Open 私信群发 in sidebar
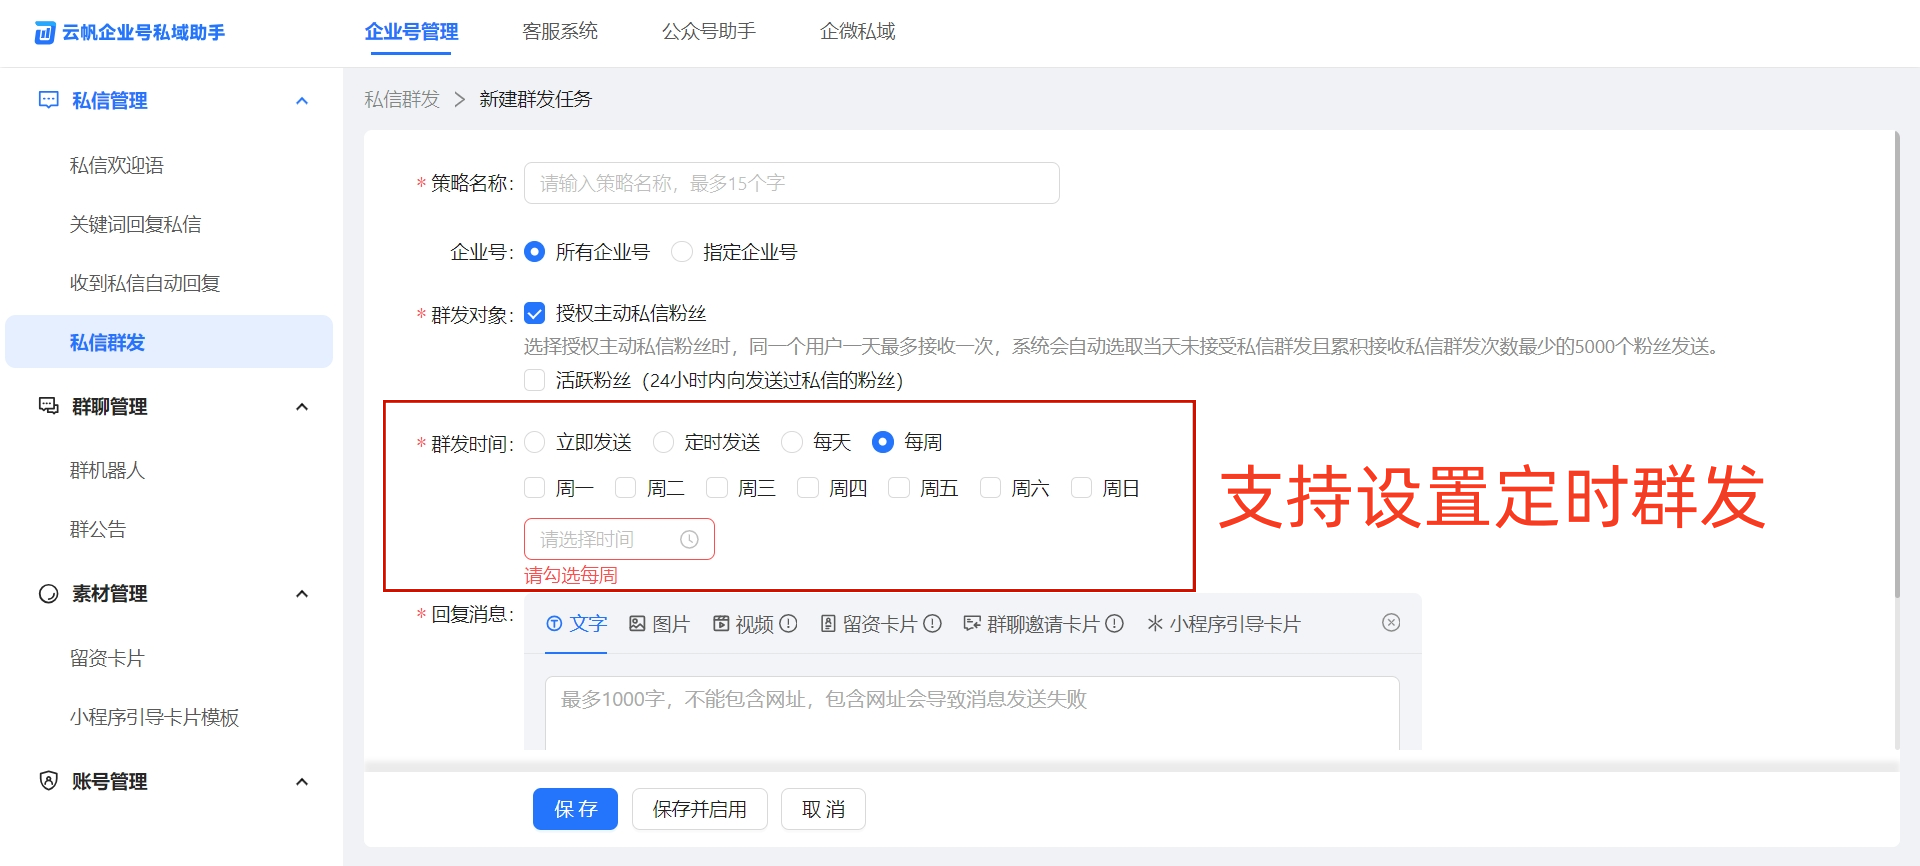Image resolution: width=1920 pixels, height=866 pixels. [169, 342]
